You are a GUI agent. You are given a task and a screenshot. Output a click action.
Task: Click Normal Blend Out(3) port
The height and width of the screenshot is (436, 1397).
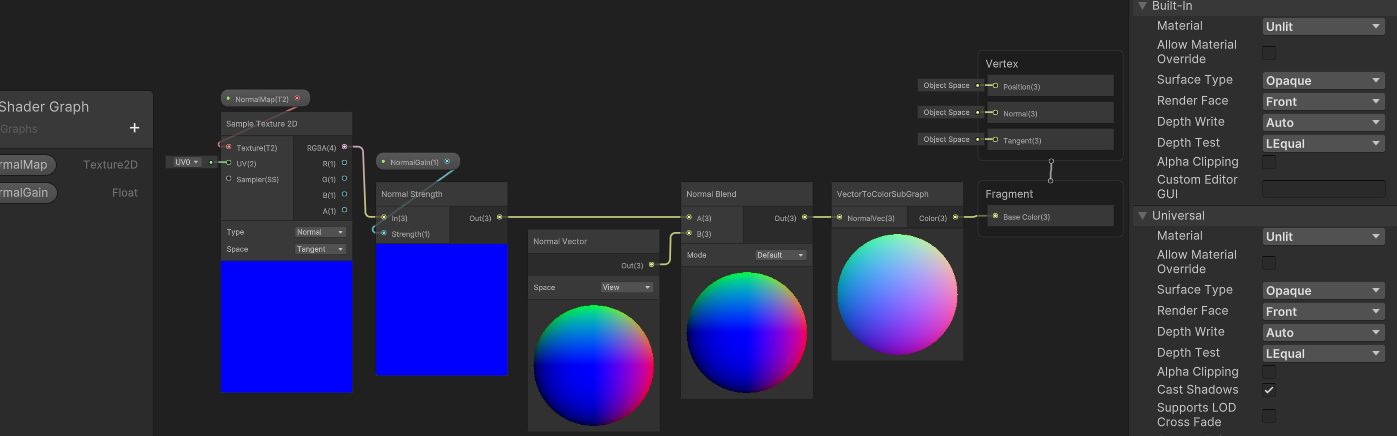click(x=804, y=217)
